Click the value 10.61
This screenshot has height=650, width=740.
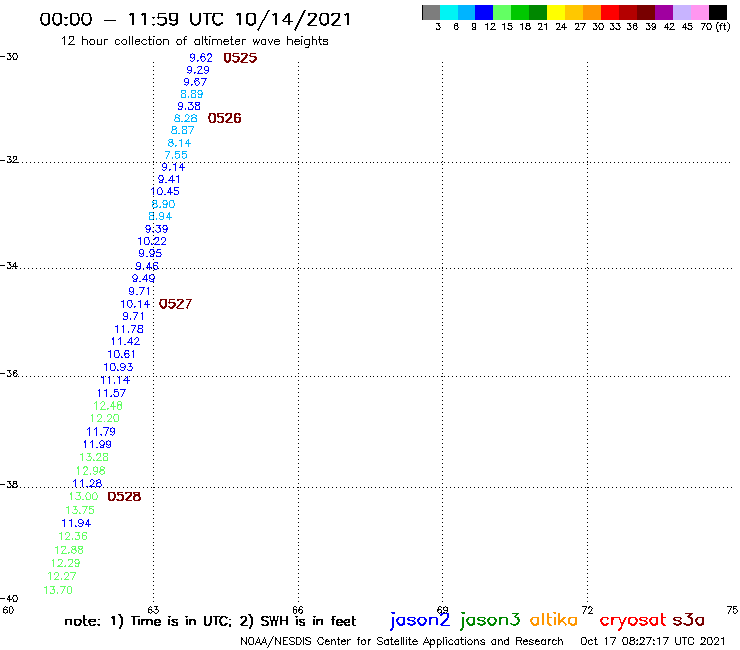[x=121, y=355]
